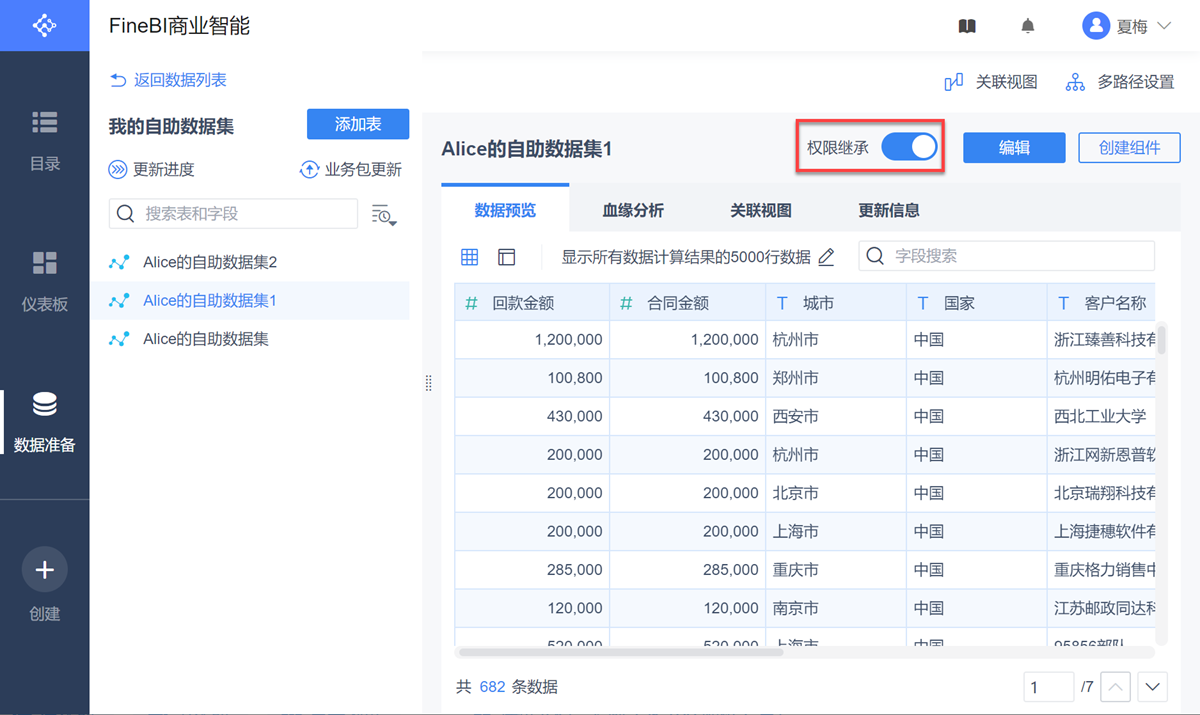Image resolution: width=1200 pixels, height=715 pixels.
Task: Switch to grid data view icon
Action: click(469, 257)
